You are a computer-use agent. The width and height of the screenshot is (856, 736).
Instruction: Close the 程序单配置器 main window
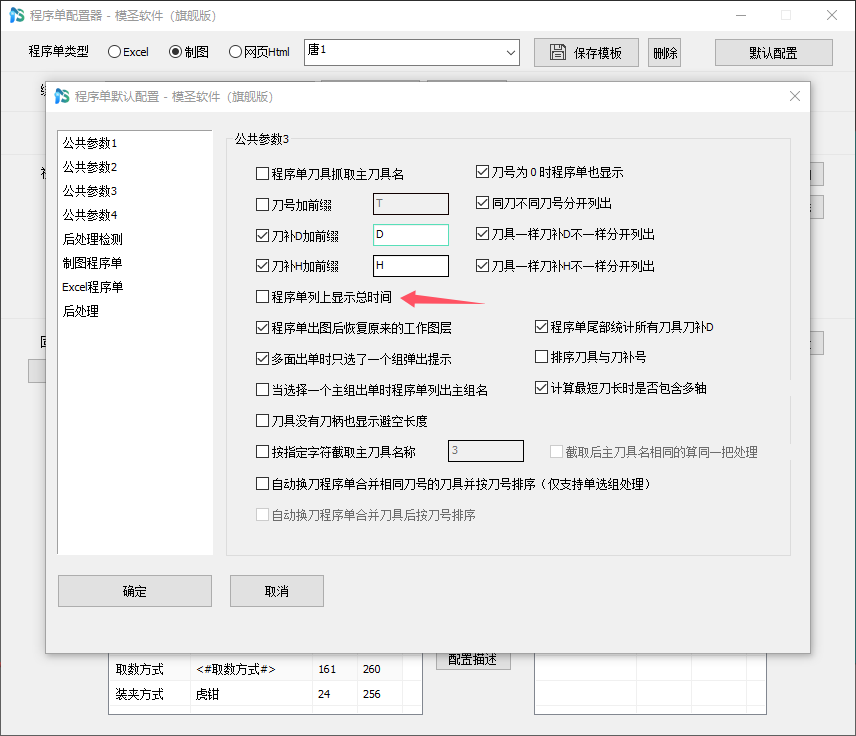click(x=831, y=15)
